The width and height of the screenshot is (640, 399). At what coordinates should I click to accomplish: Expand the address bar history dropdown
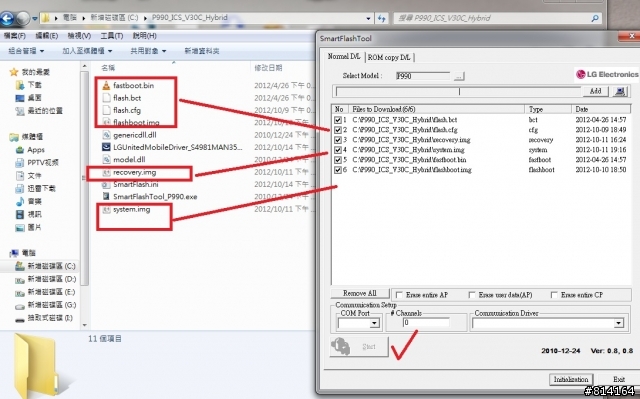tap(369, 18)
